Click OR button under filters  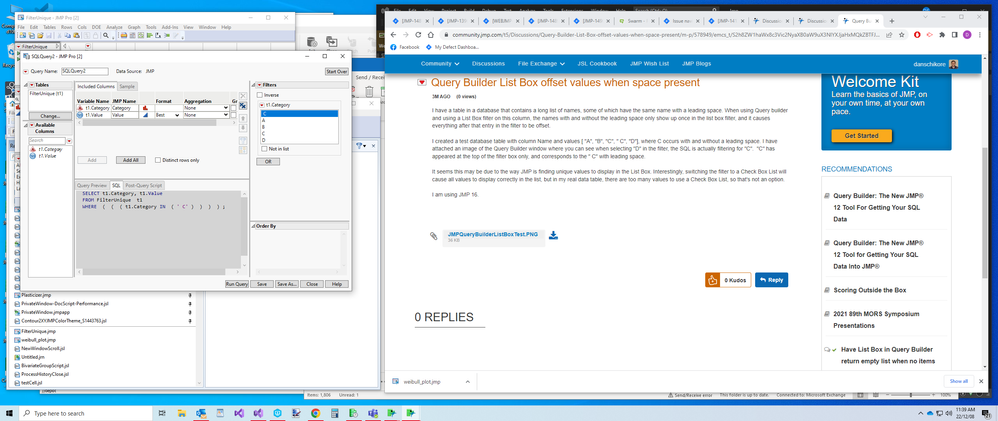[x=268, y=162]
